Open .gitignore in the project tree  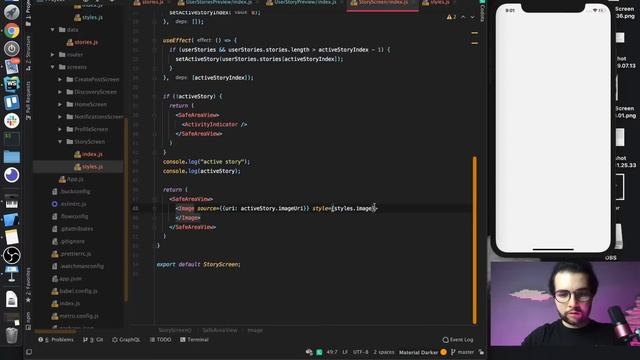69,241
